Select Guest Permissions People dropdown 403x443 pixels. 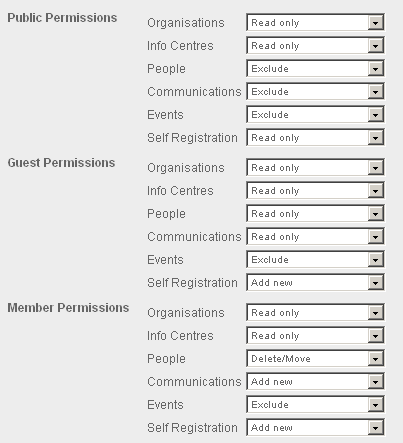315,214
